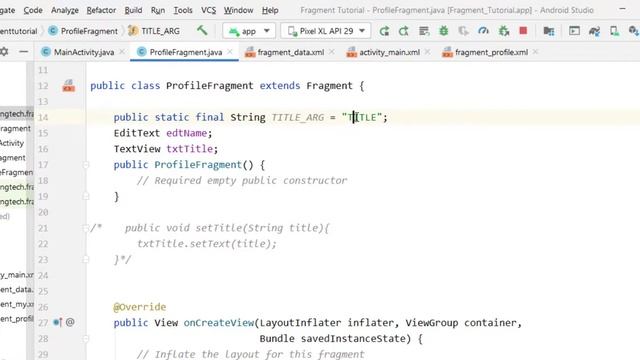Close the fragment_data.xml tab

click(x=331, y=52)
